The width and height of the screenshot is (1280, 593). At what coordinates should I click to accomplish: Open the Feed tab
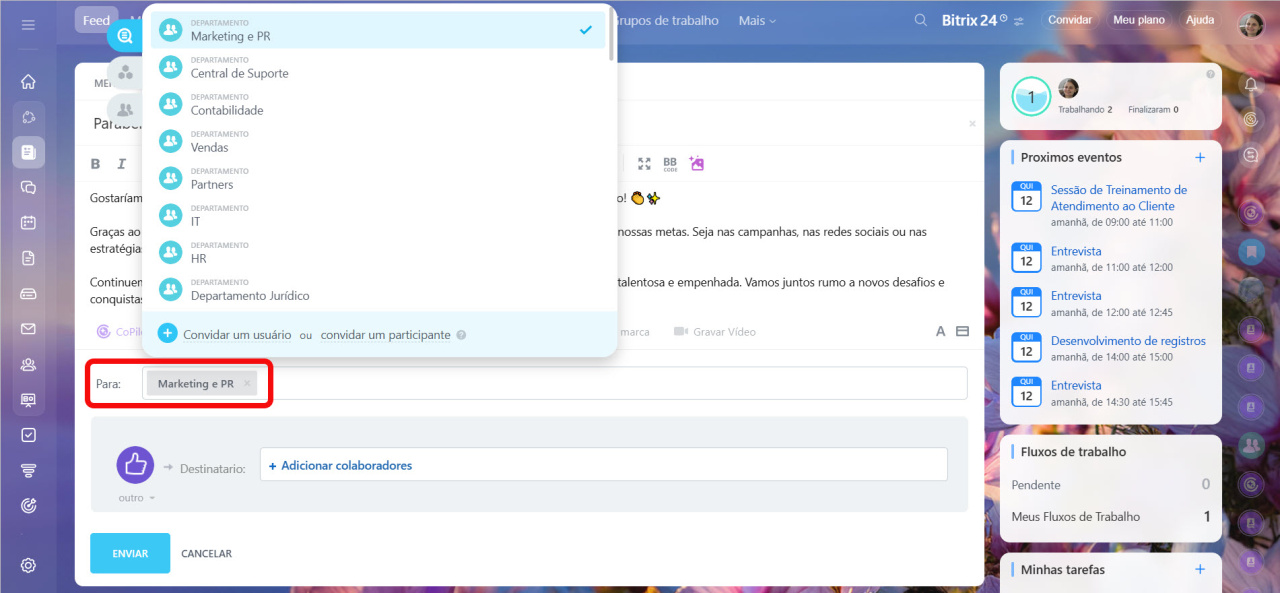(x=96, y=20)
